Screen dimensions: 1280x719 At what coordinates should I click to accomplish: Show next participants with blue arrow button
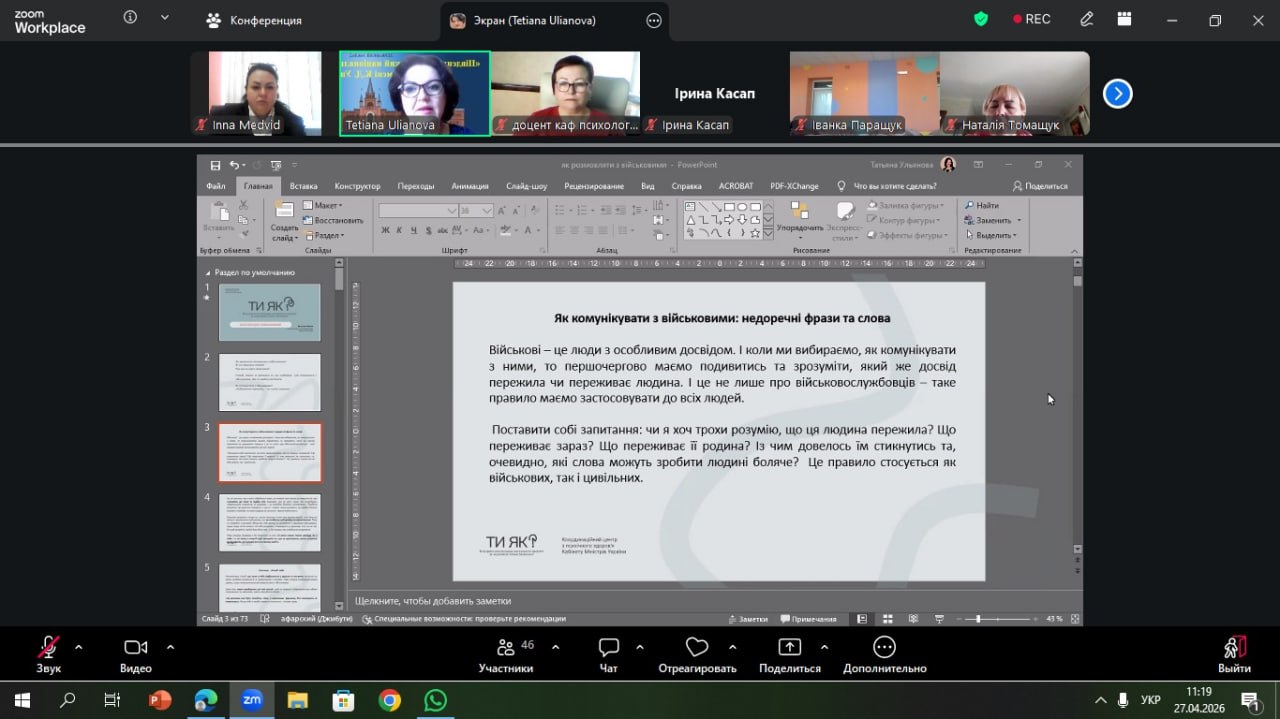coord(1117,94)
